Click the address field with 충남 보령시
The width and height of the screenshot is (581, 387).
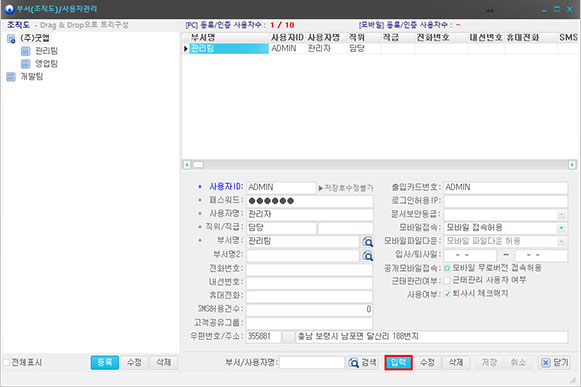click(432, 337)
